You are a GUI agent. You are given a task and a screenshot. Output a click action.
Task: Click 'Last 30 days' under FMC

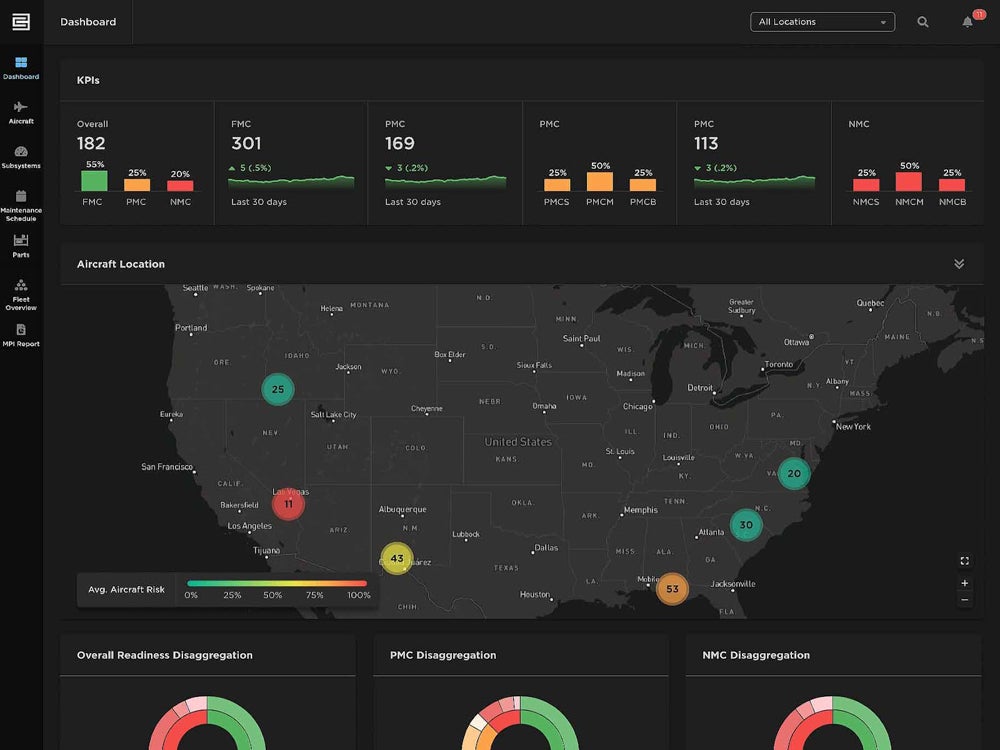(259, 202)
